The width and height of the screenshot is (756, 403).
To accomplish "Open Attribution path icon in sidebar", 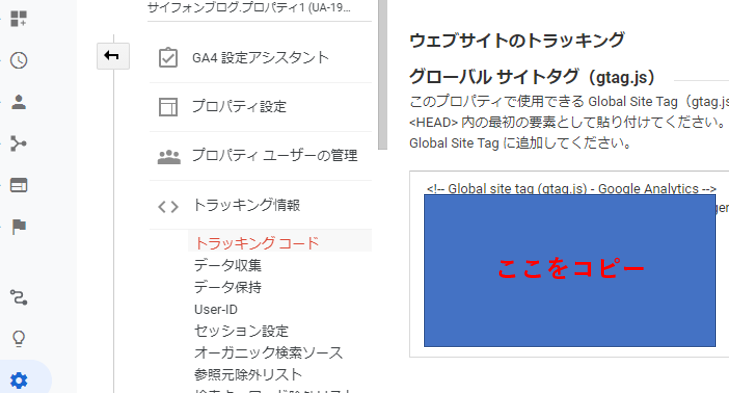I will click(x=18, y=296).
